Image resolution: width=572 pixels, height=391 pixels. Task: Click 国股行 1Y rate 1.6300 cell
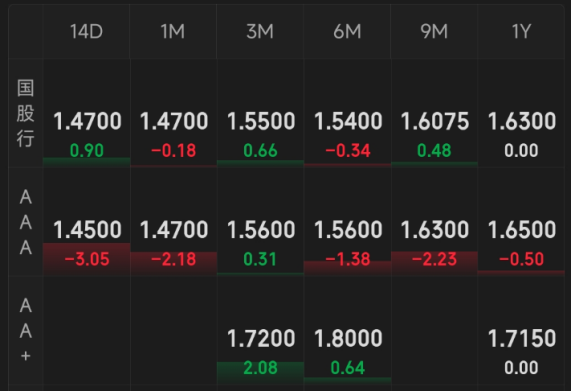point(521,113)
